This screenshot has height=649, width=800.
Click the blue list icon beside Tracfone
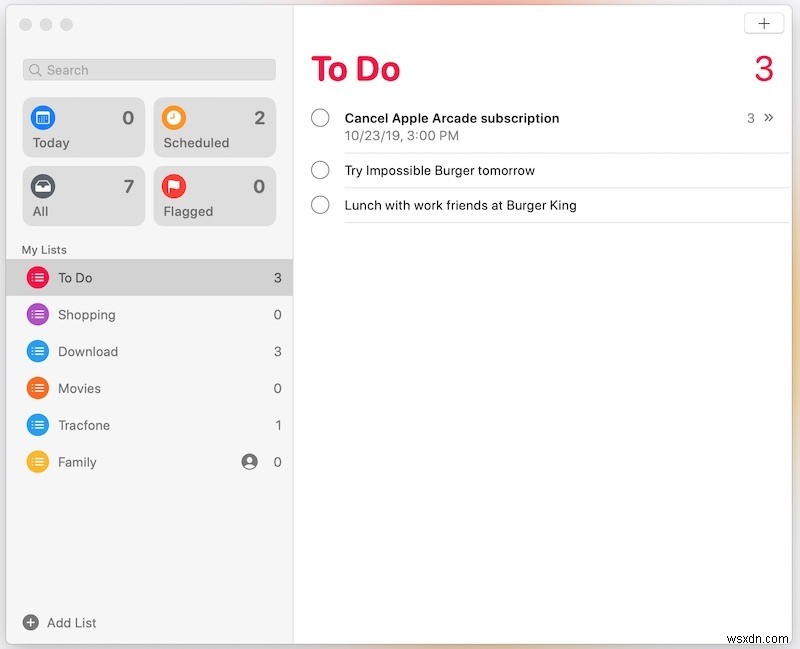pos(38,425)
